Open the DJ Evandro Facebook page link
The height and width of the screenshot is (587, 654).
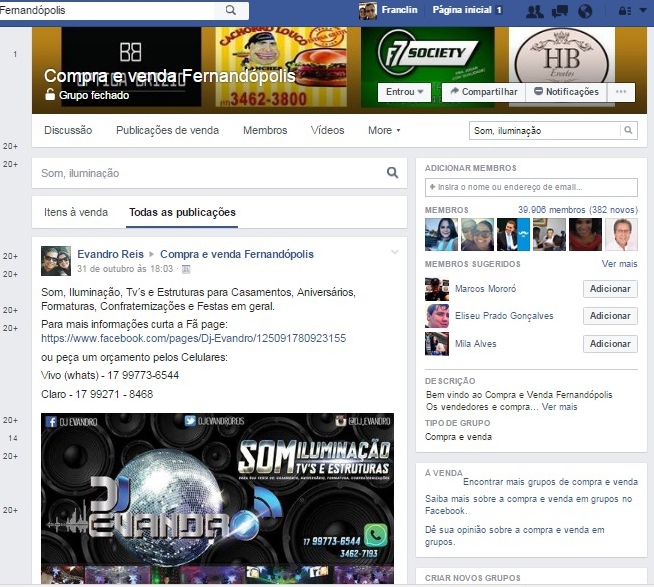point(193,339)
